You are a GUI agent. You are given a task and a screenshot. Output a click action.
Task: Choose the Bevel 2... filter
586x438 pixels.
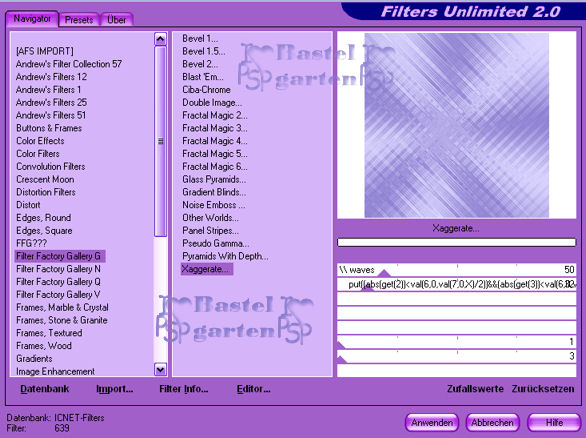coord(200,64)
